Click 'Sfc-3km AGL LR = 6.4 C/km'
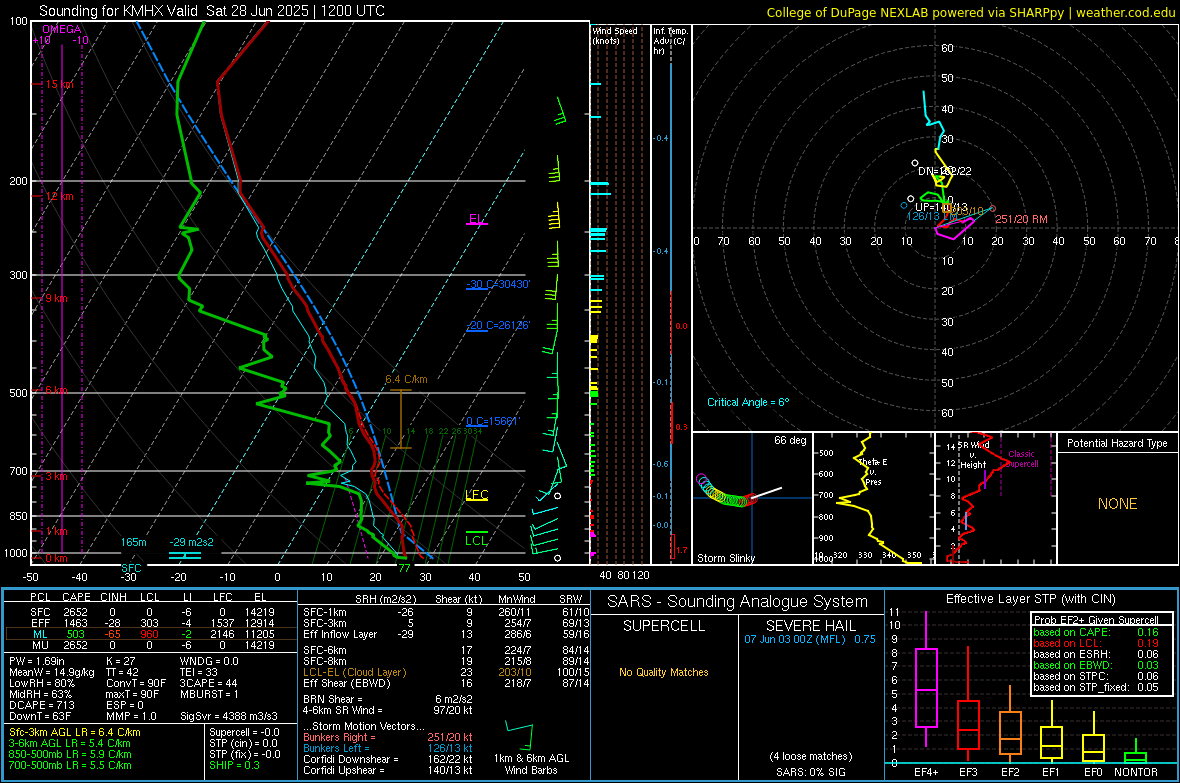1180x783 pixels. coord(75,732)
